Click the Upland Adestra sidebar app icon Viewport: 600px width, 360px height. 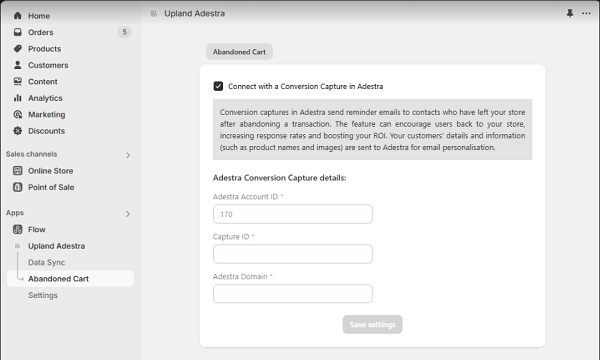[18, 246]
